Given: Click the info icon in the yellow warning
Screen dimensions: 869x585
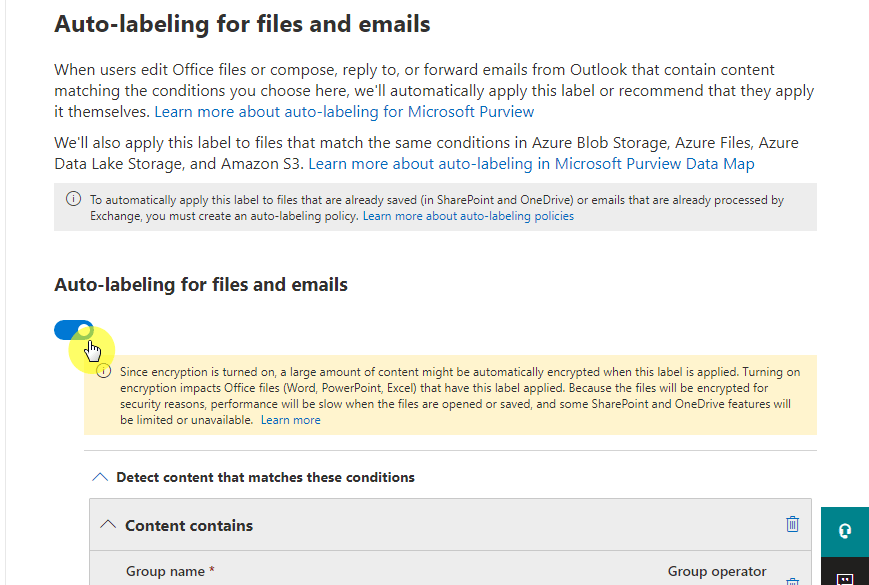Looking at the screenshot, I should click(104, 371).
